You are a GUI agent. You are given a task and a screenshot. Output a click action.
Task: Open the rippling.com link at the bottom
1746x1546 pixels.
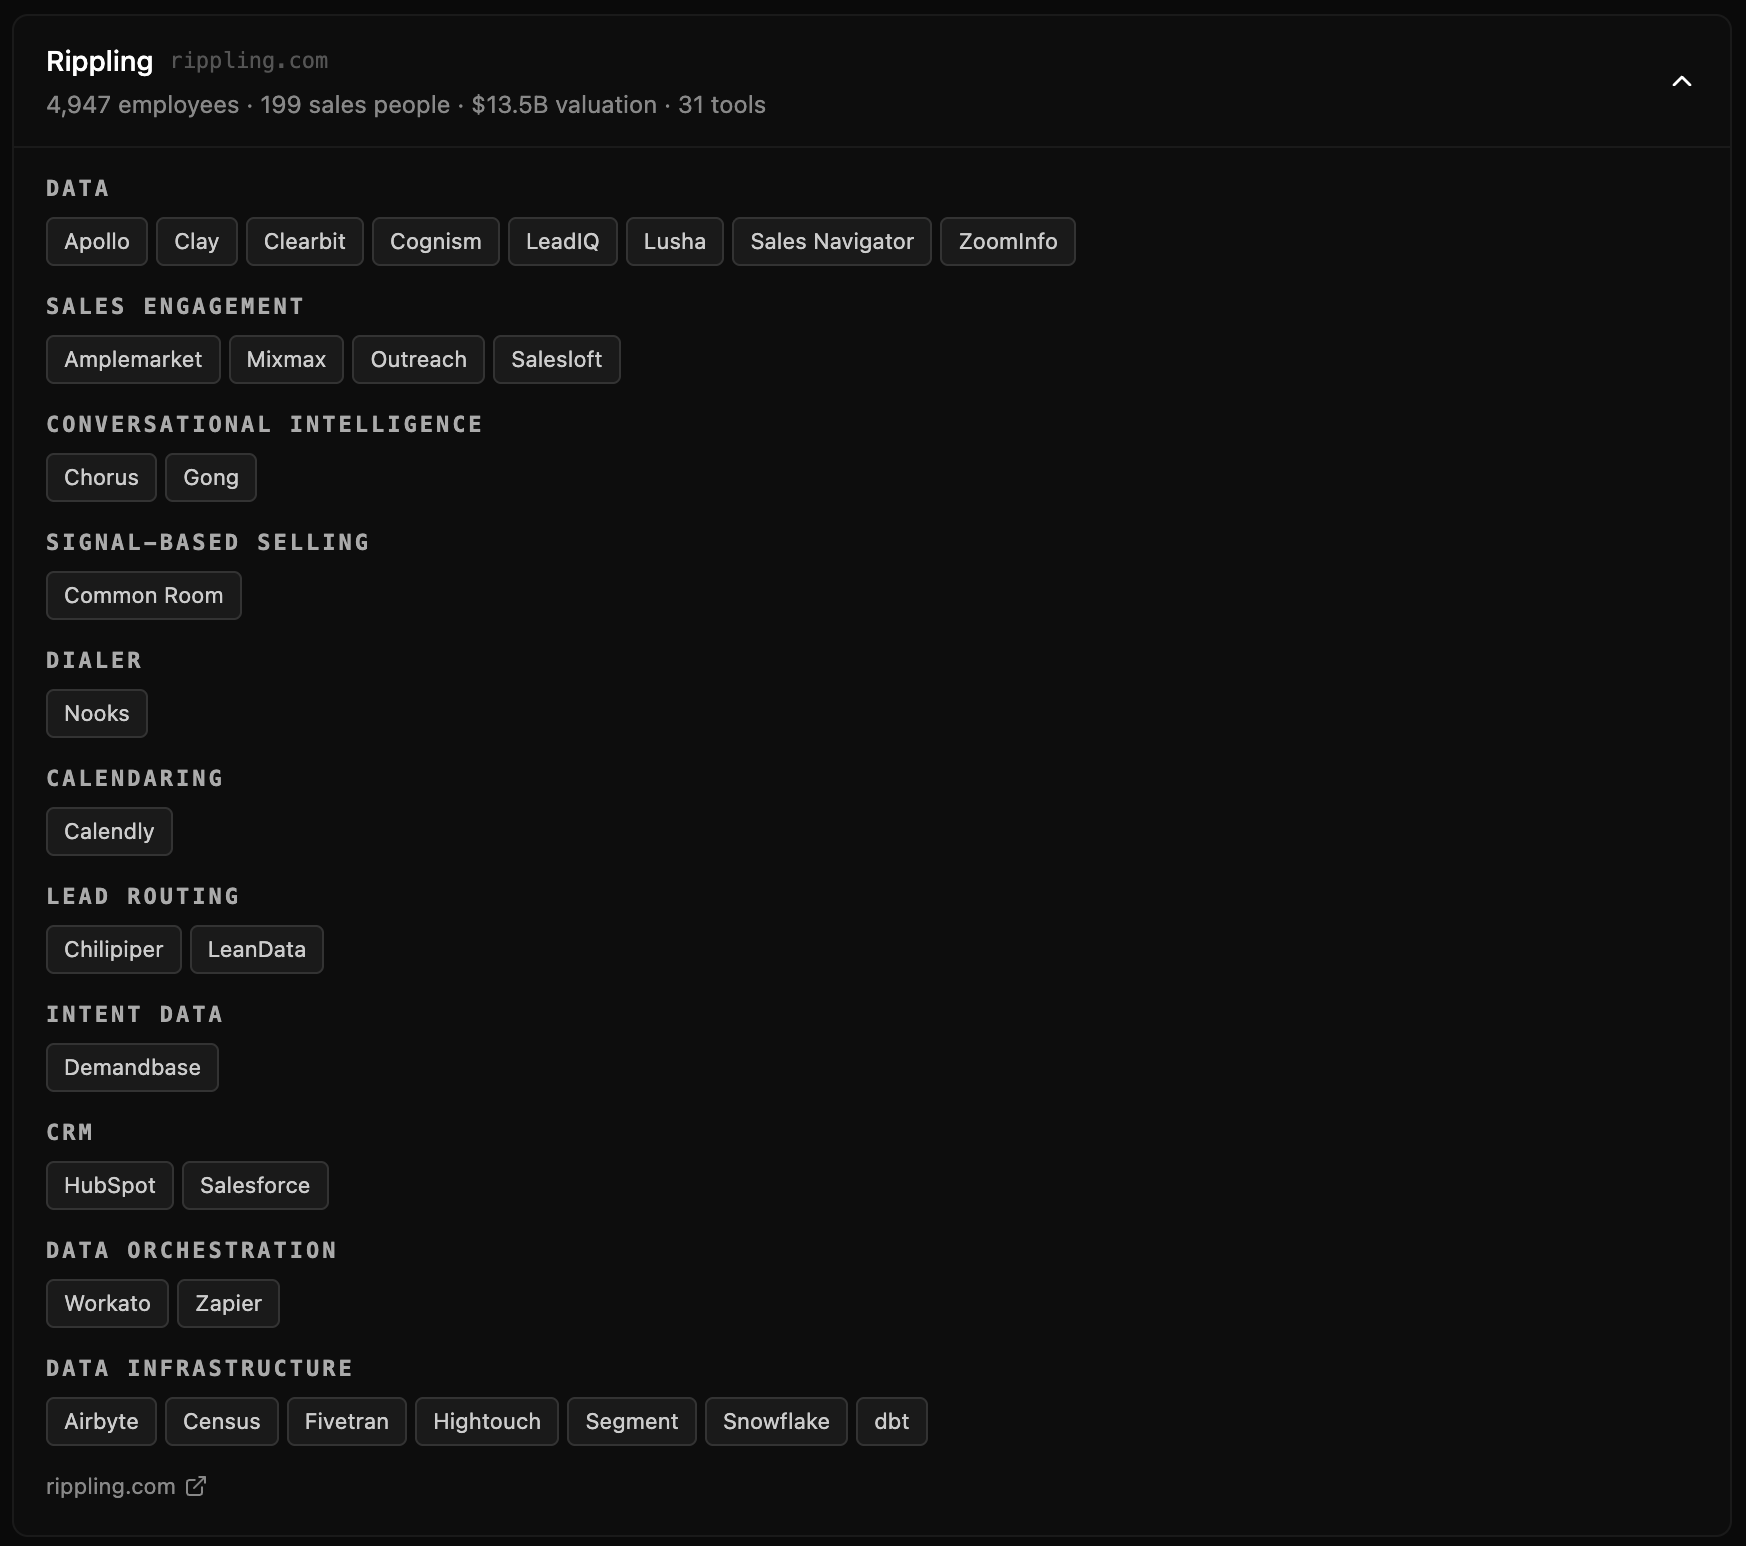(111, 1486)
